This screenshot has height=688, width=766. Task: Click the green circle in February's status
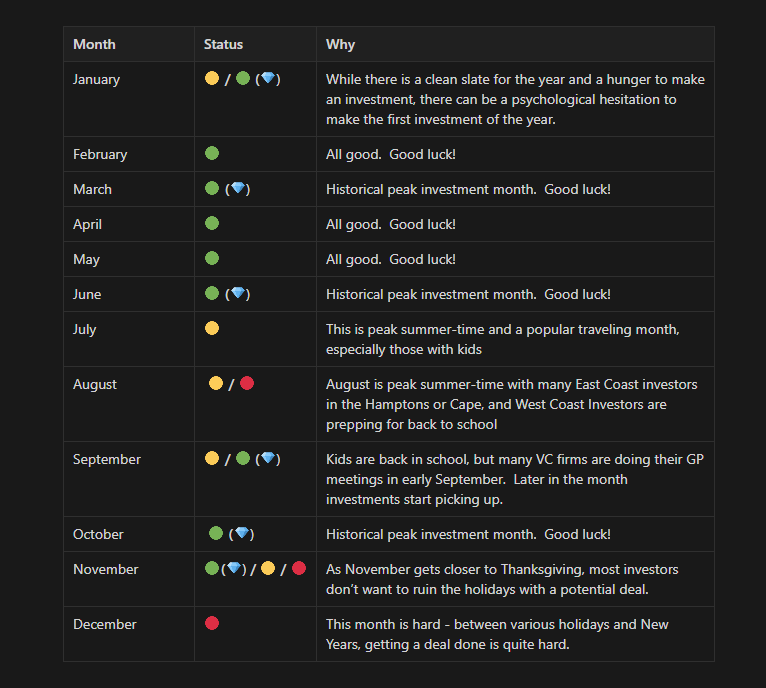(212, 154)
